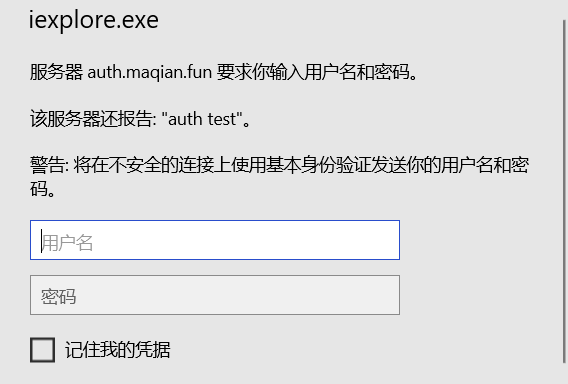Click the iexplore.exe dialog title
This screenshot has height=384, width=568.
tap(94, 20)
